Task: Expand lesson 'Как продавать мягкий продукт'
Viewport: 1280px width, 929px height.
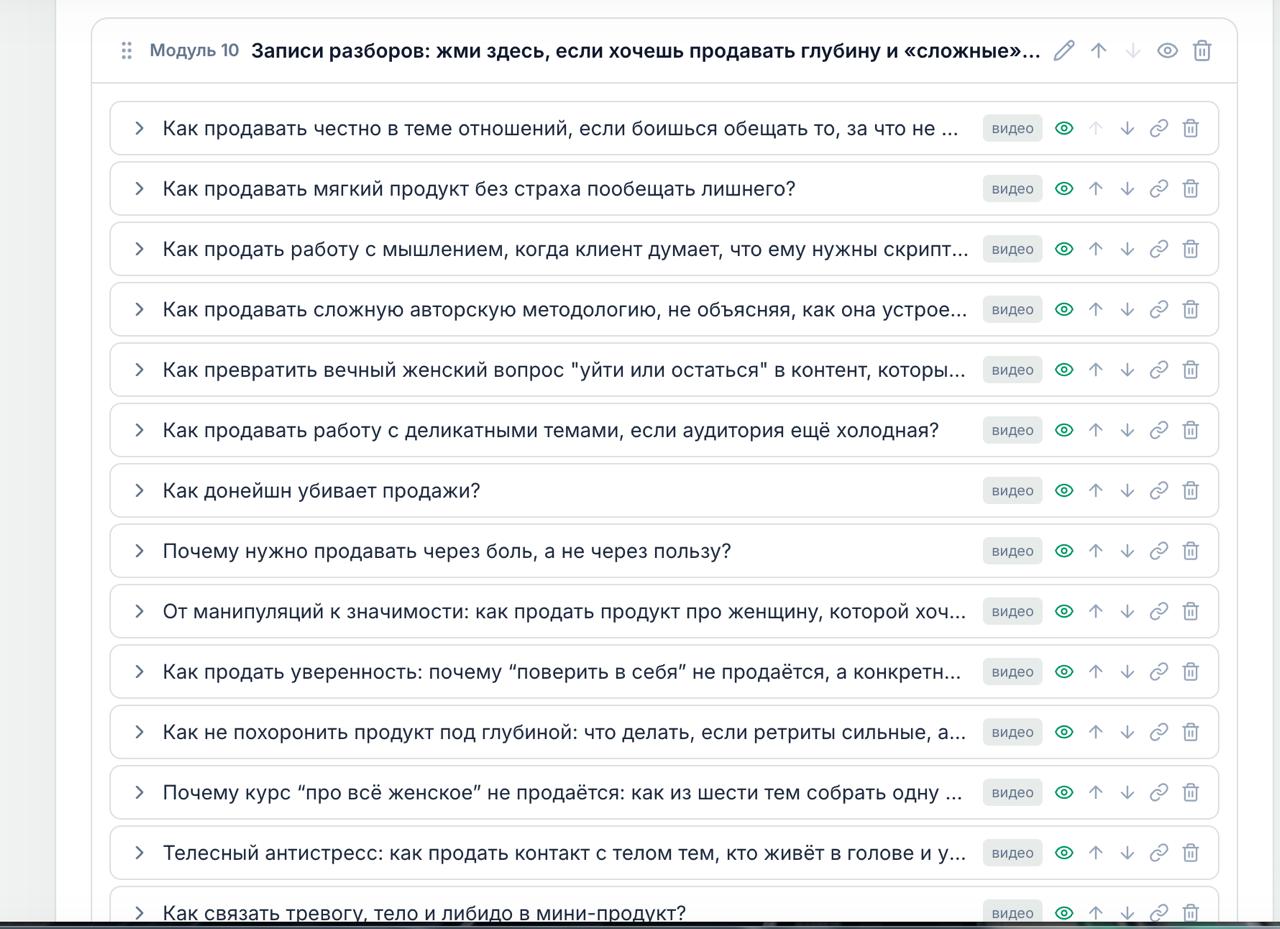Action: pyautogui.click(x=139, y=189)
